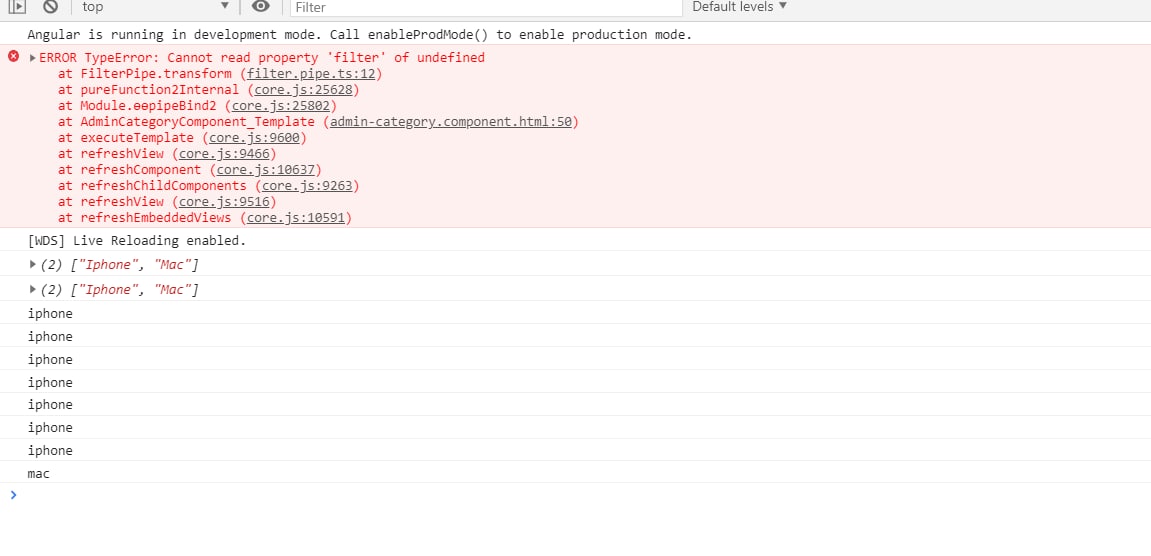The height and width of the screenshot is (556, 1151).
Task: Clear the console messages
Action: pyautogui.click(x=50, y=6)
